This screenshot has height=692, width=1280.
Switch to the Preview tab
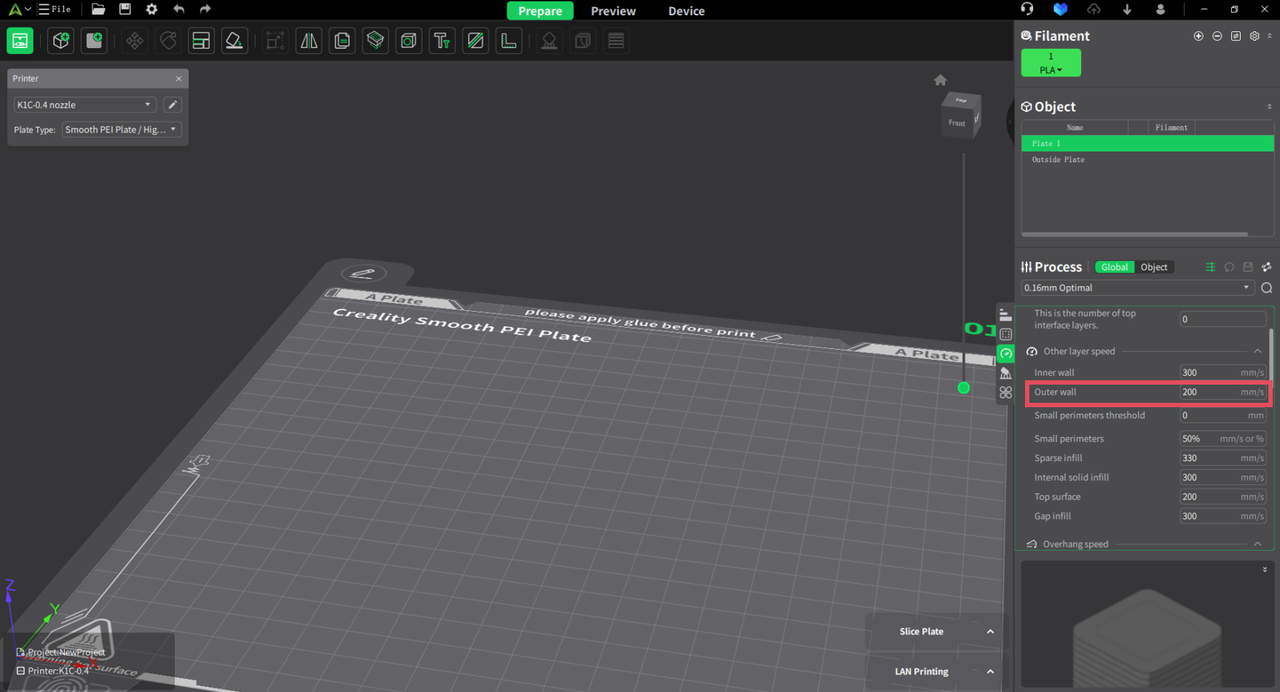tap(613, 11)
